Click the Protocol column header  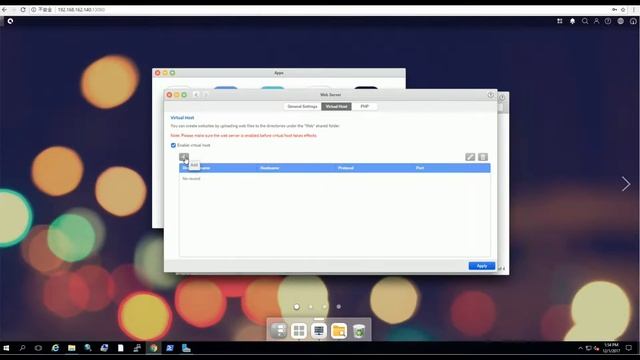(x=346, y=168)
